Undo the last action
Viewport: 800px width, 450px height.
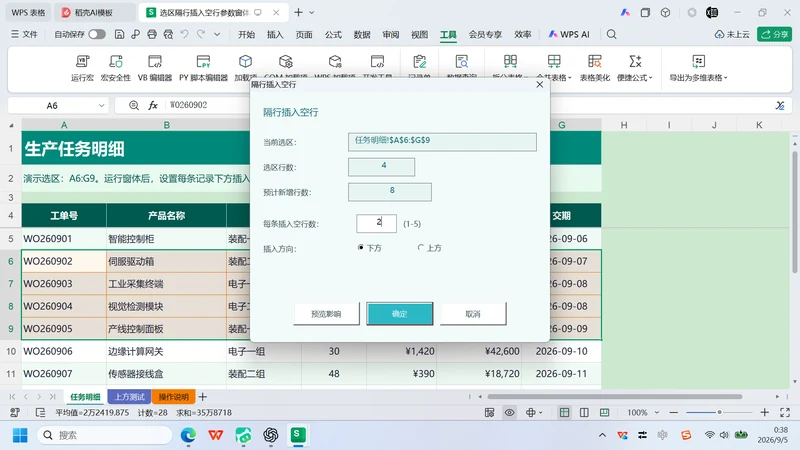tap(185, 34)
